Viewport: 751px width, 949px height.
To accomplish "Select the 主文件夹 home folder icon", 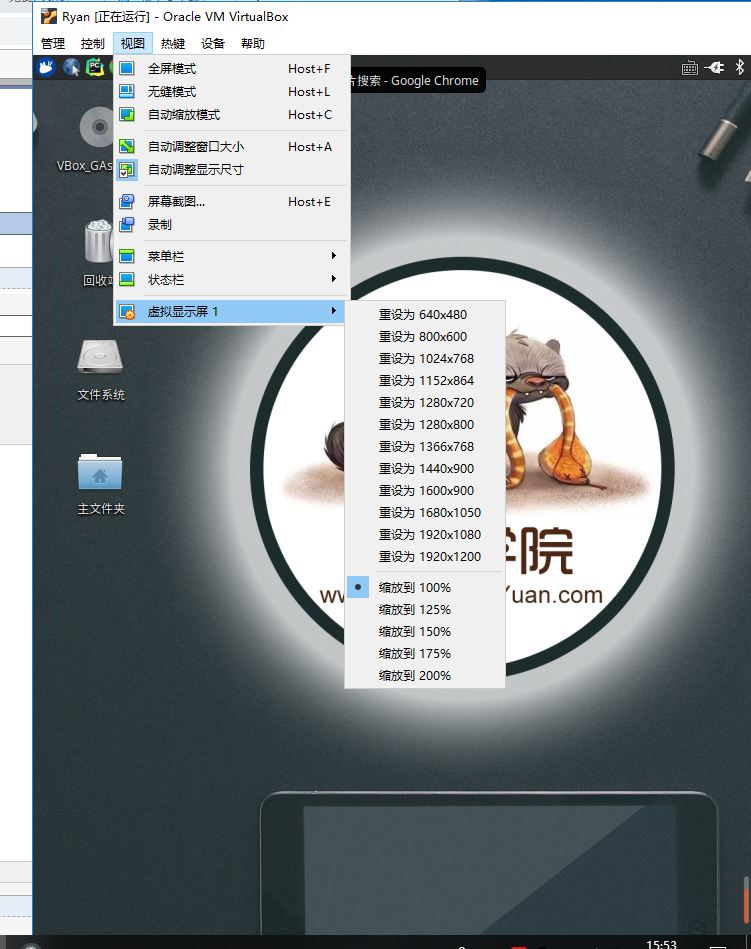I will [100, 471].
